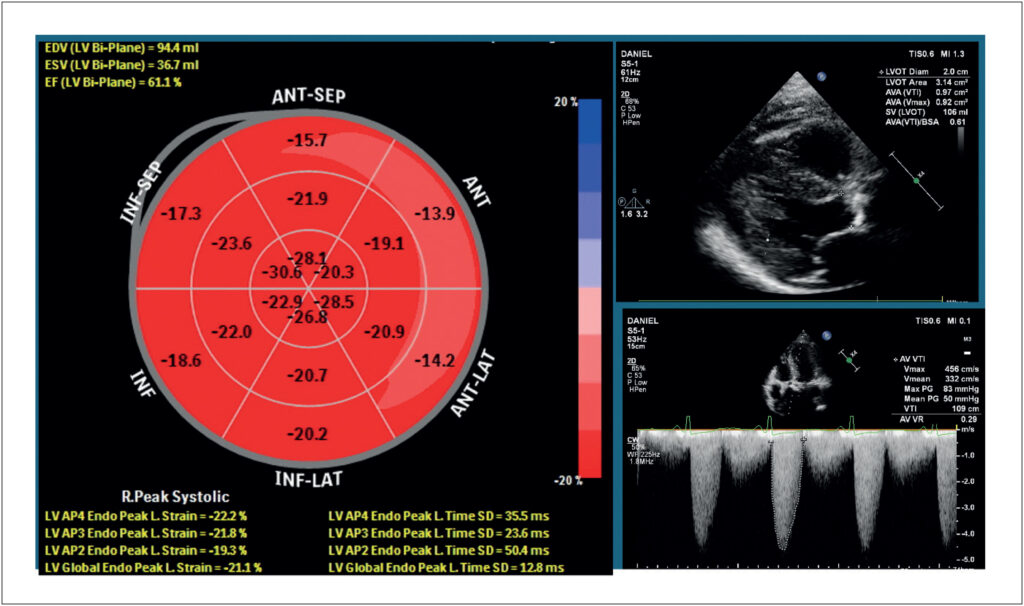
Task: Select the basal INF-LAT segment value -20.2
Action: pyautogui.click(x=308, y=434)
